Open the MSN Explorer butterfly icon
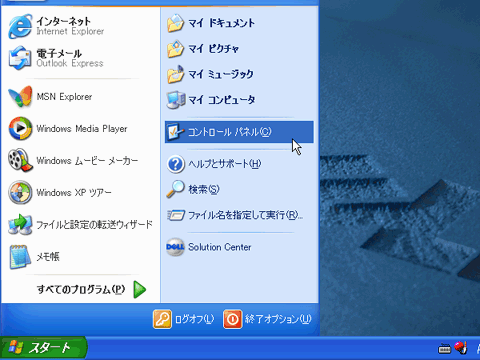480x360 pixels. [x=20, y=97]
